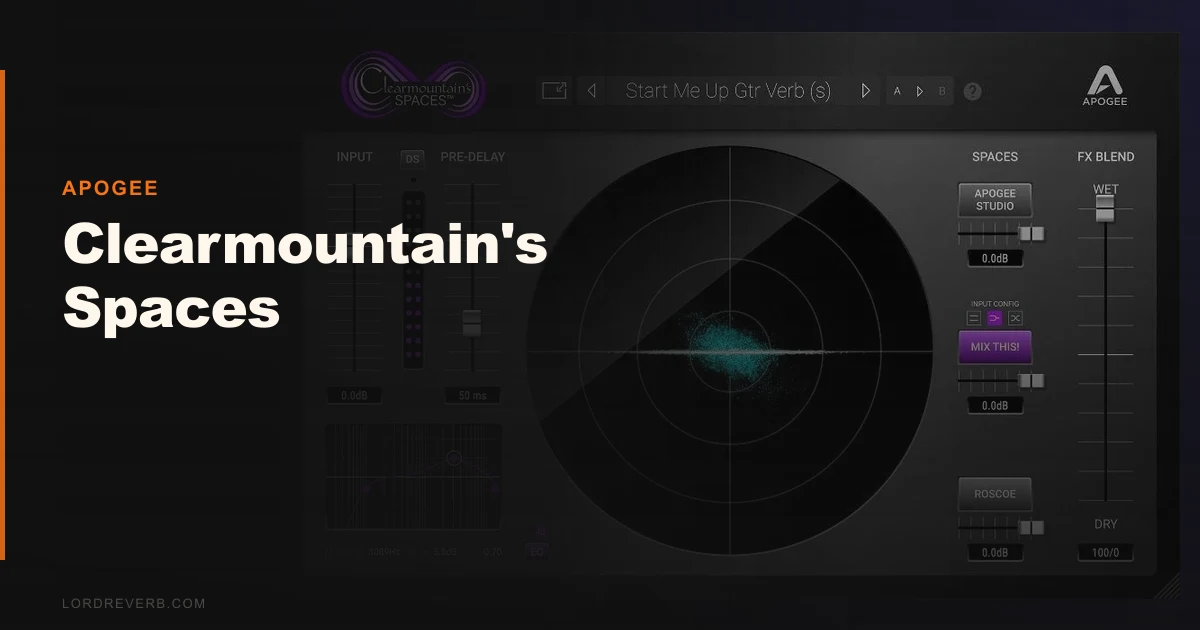The width and height of the screenshot is (1200, 630).
Task: Click the 50 ms pre-delay value field
Action: coord(472,396)
